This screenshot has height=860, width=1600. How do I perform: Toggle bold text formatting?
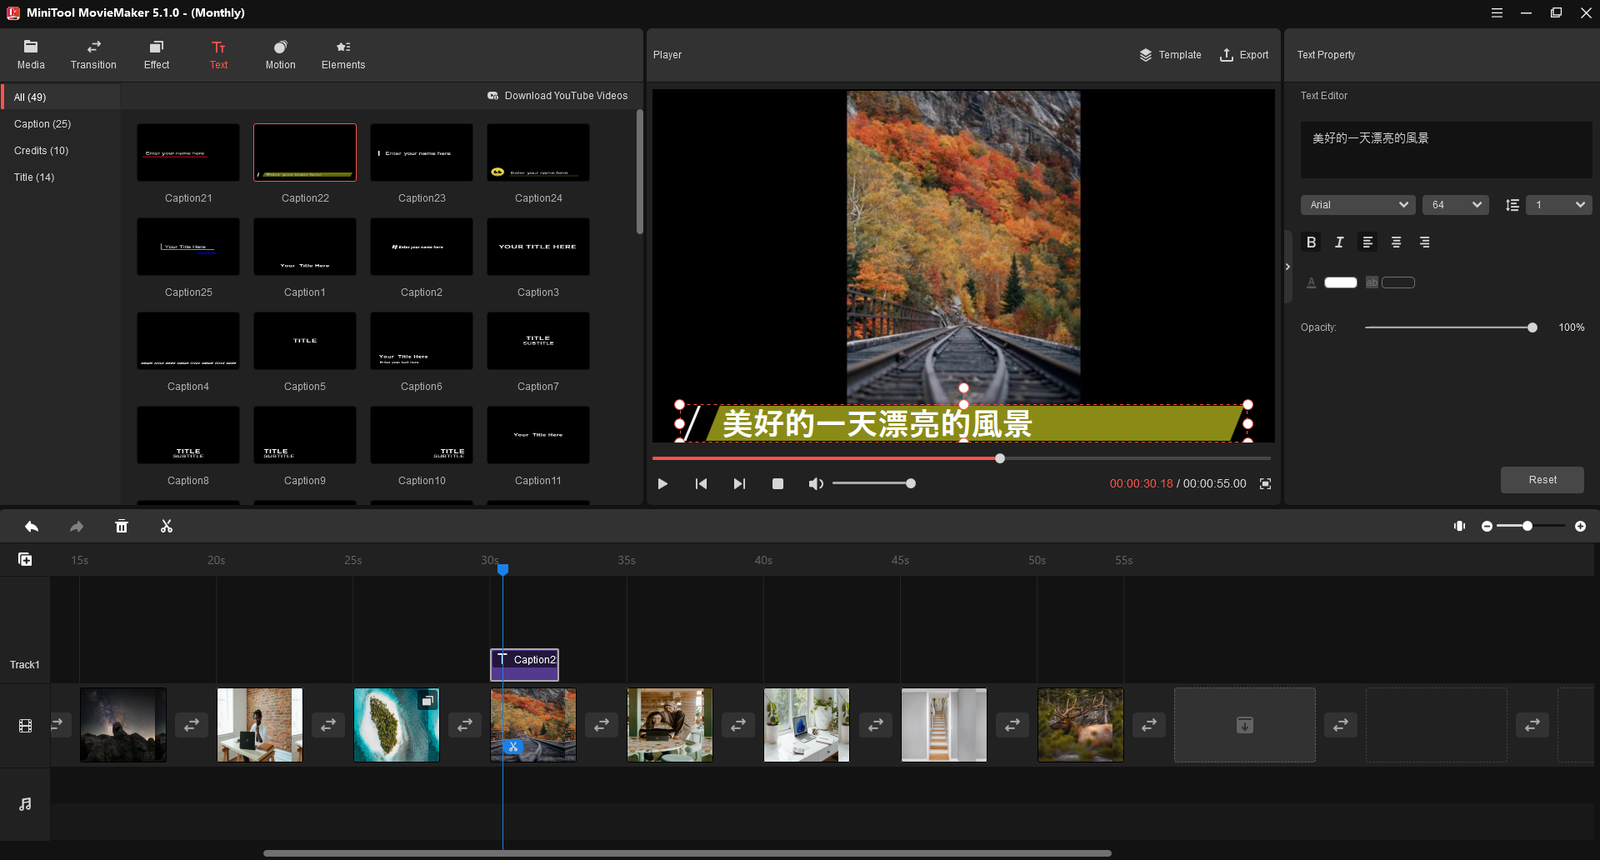pos(1311,242)
